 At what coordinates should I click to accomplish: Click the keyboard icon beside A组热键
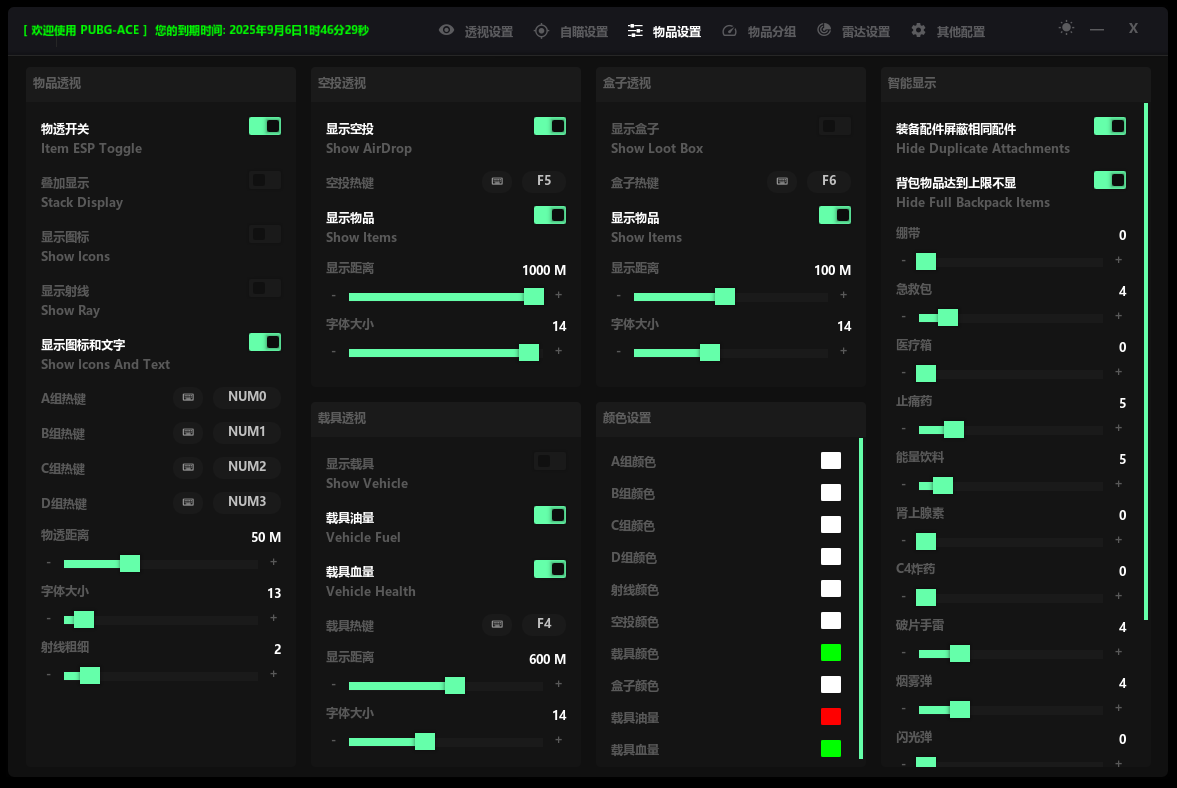pyautogui.click(x=187, y=398)
